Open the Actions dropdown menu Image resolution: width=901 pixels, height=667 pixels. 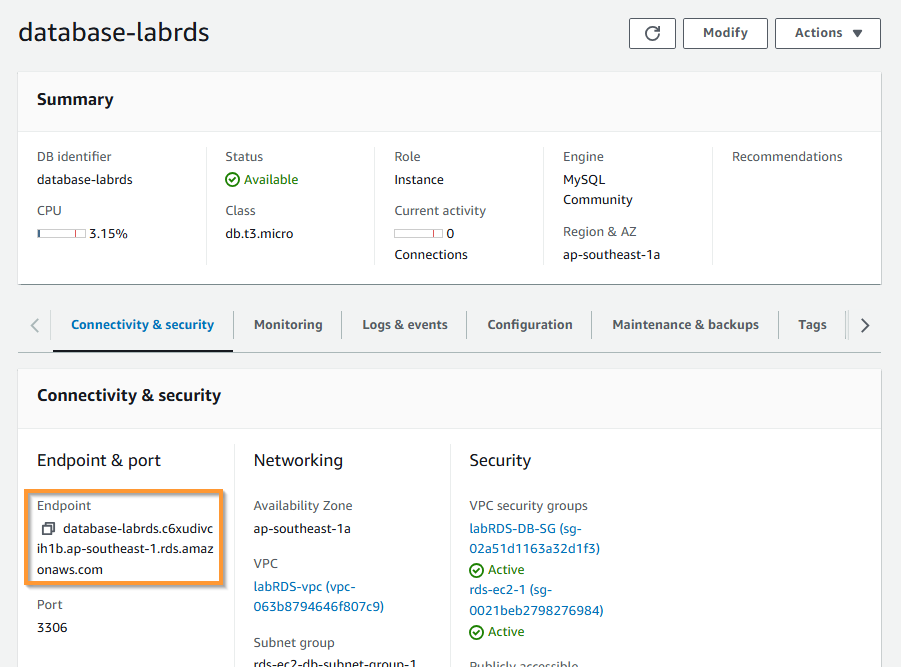coord(827,33)
